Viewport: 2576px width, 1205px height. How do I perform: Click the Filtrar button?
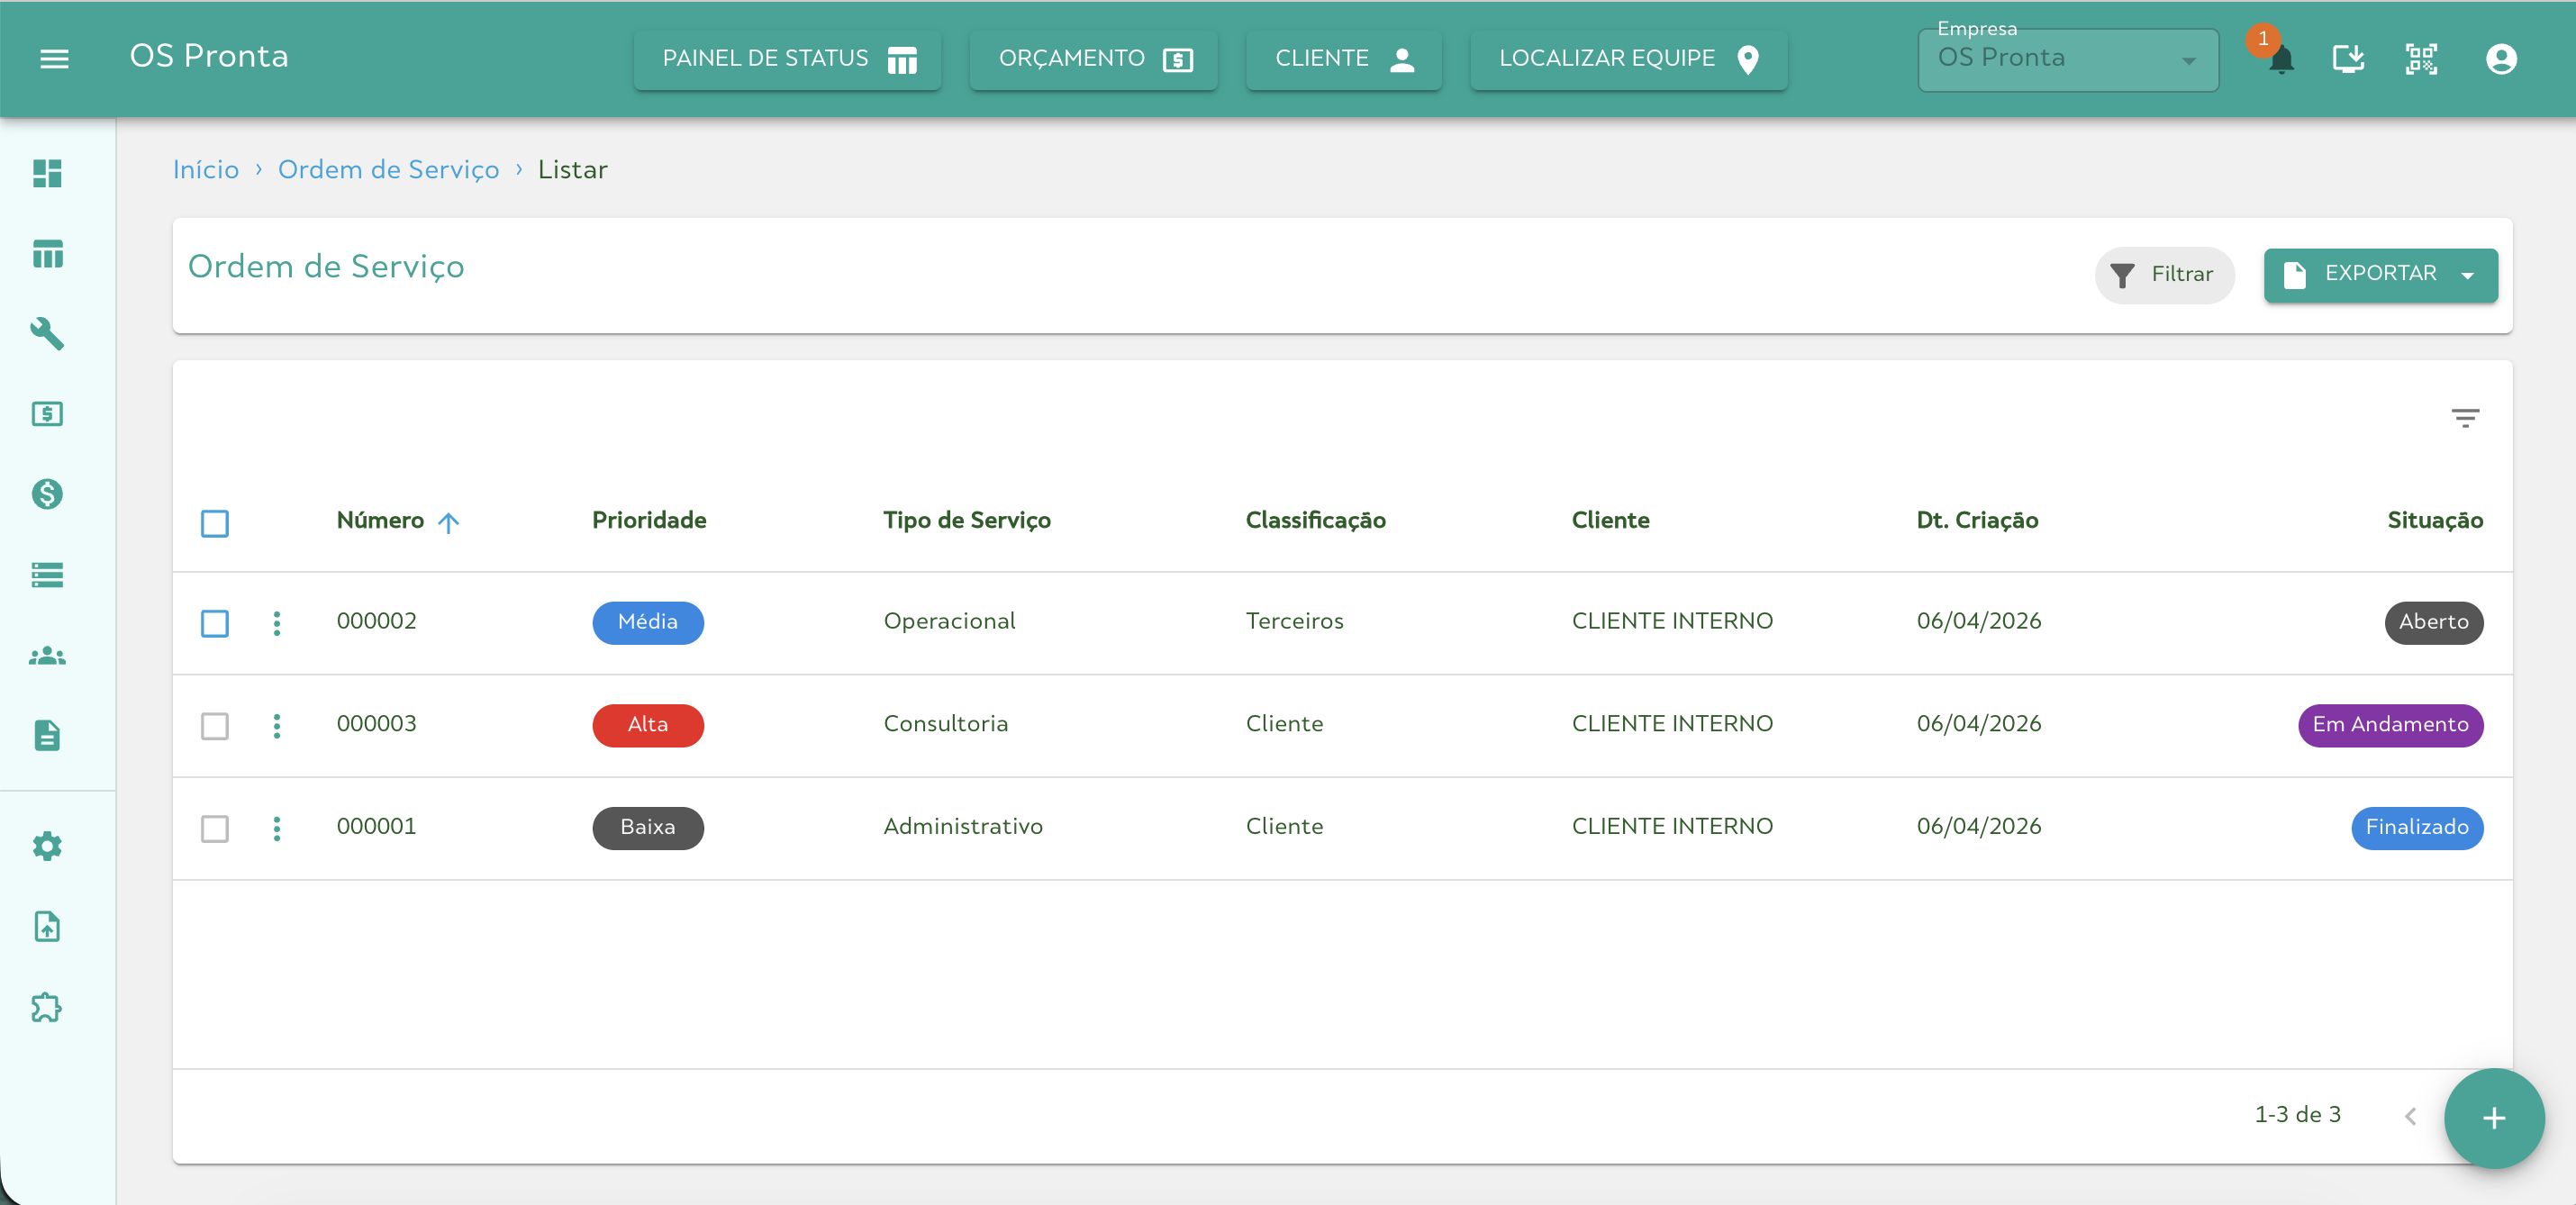pos(2164,274)
